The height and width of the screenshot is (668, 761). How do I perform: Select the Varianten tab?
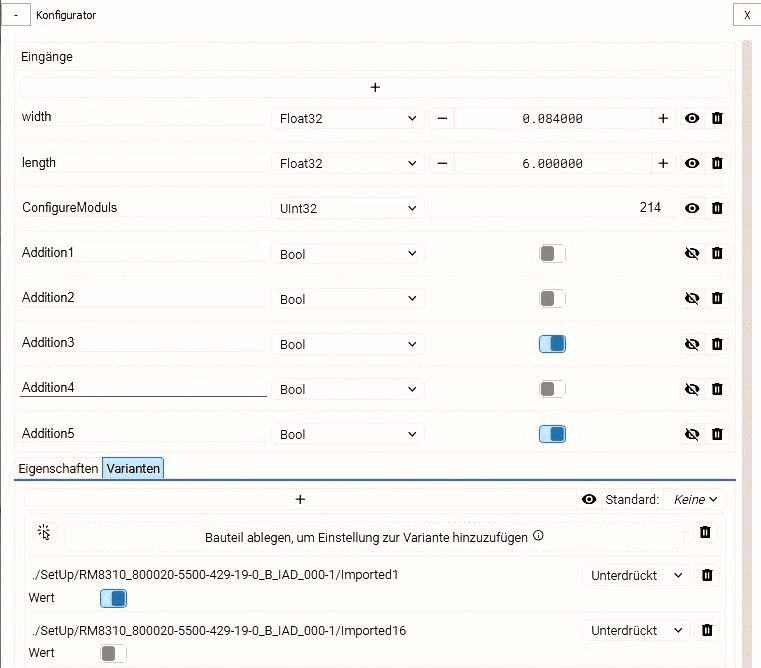(133, 468)
